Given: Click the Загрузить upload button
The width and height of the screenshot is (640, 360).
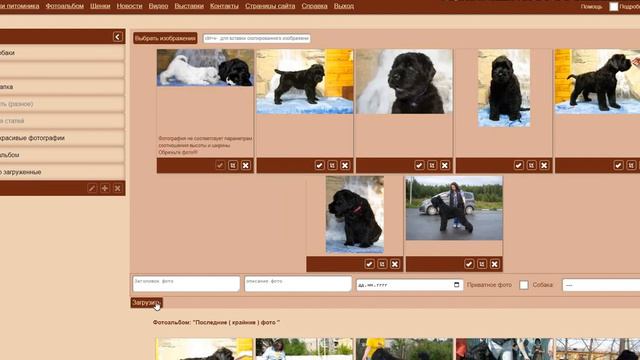Looking at the screenshot, I should [147, 302].
